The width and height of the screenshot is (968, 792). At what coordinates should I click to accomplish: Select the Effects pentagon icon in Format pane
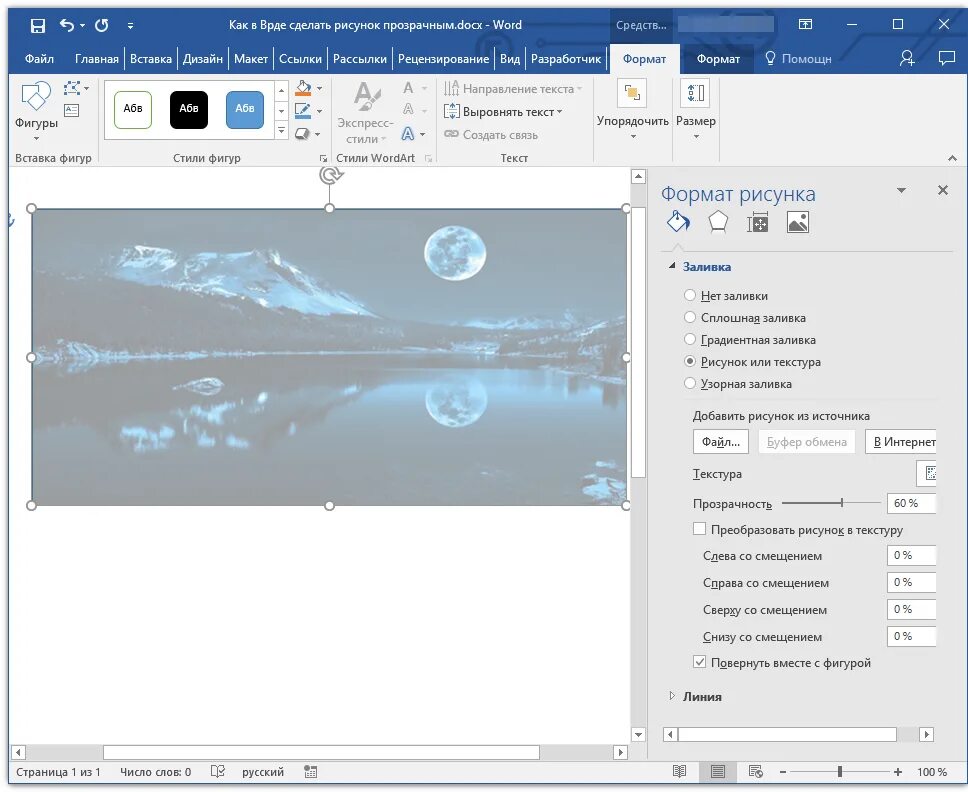(x=717, y=222)
